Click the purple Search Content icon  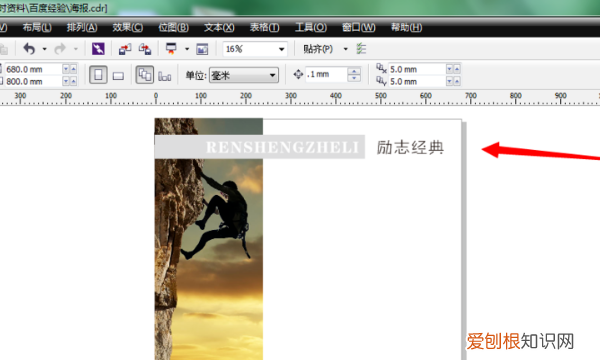(x=98, y=49)
